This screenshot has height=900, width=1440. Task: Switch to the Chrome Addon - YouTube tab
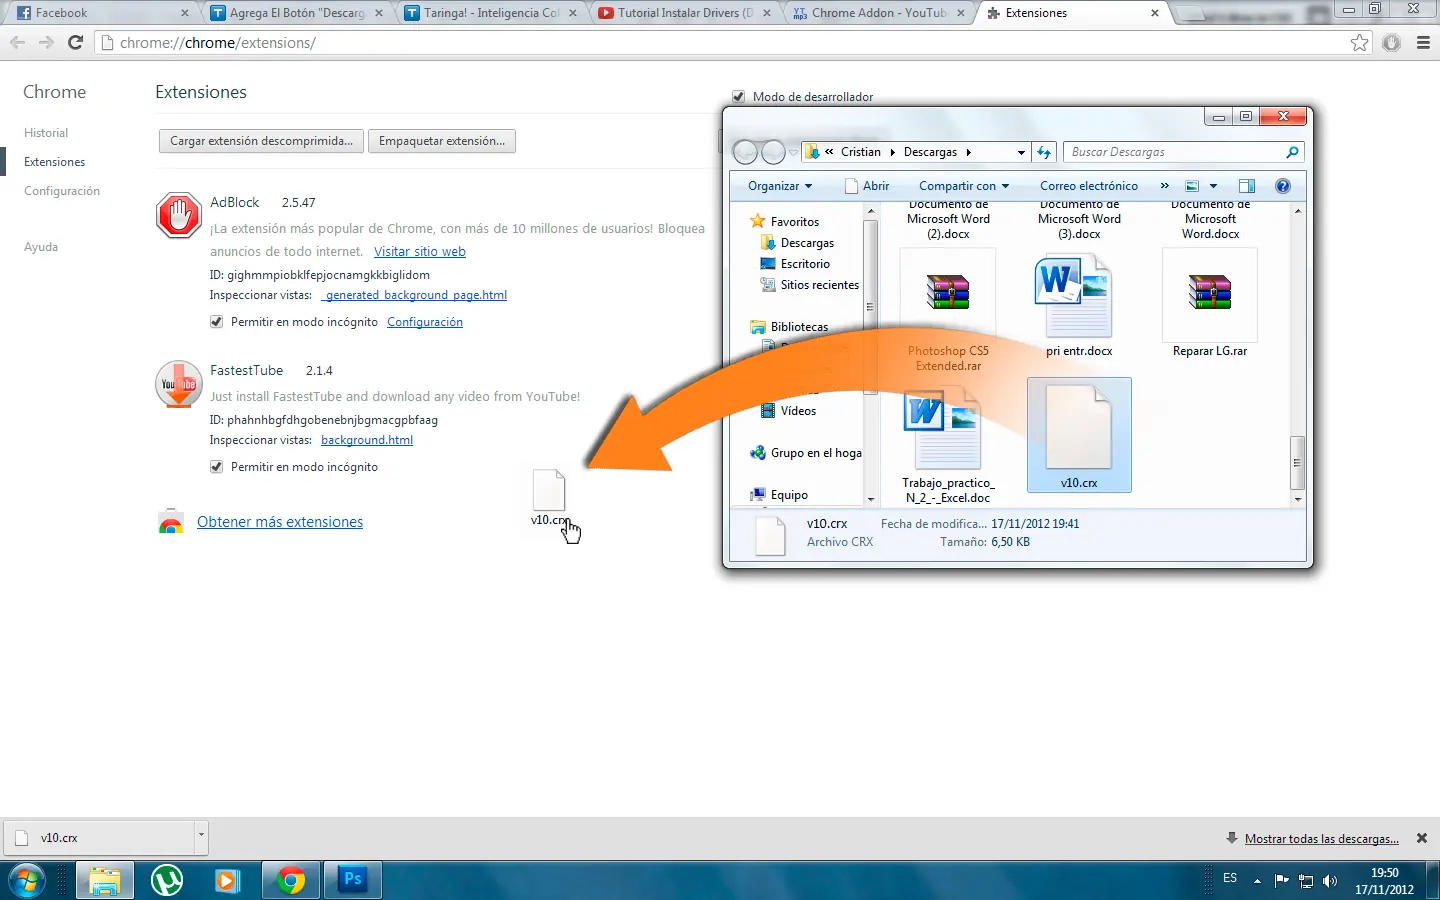(x=878, y=13)
